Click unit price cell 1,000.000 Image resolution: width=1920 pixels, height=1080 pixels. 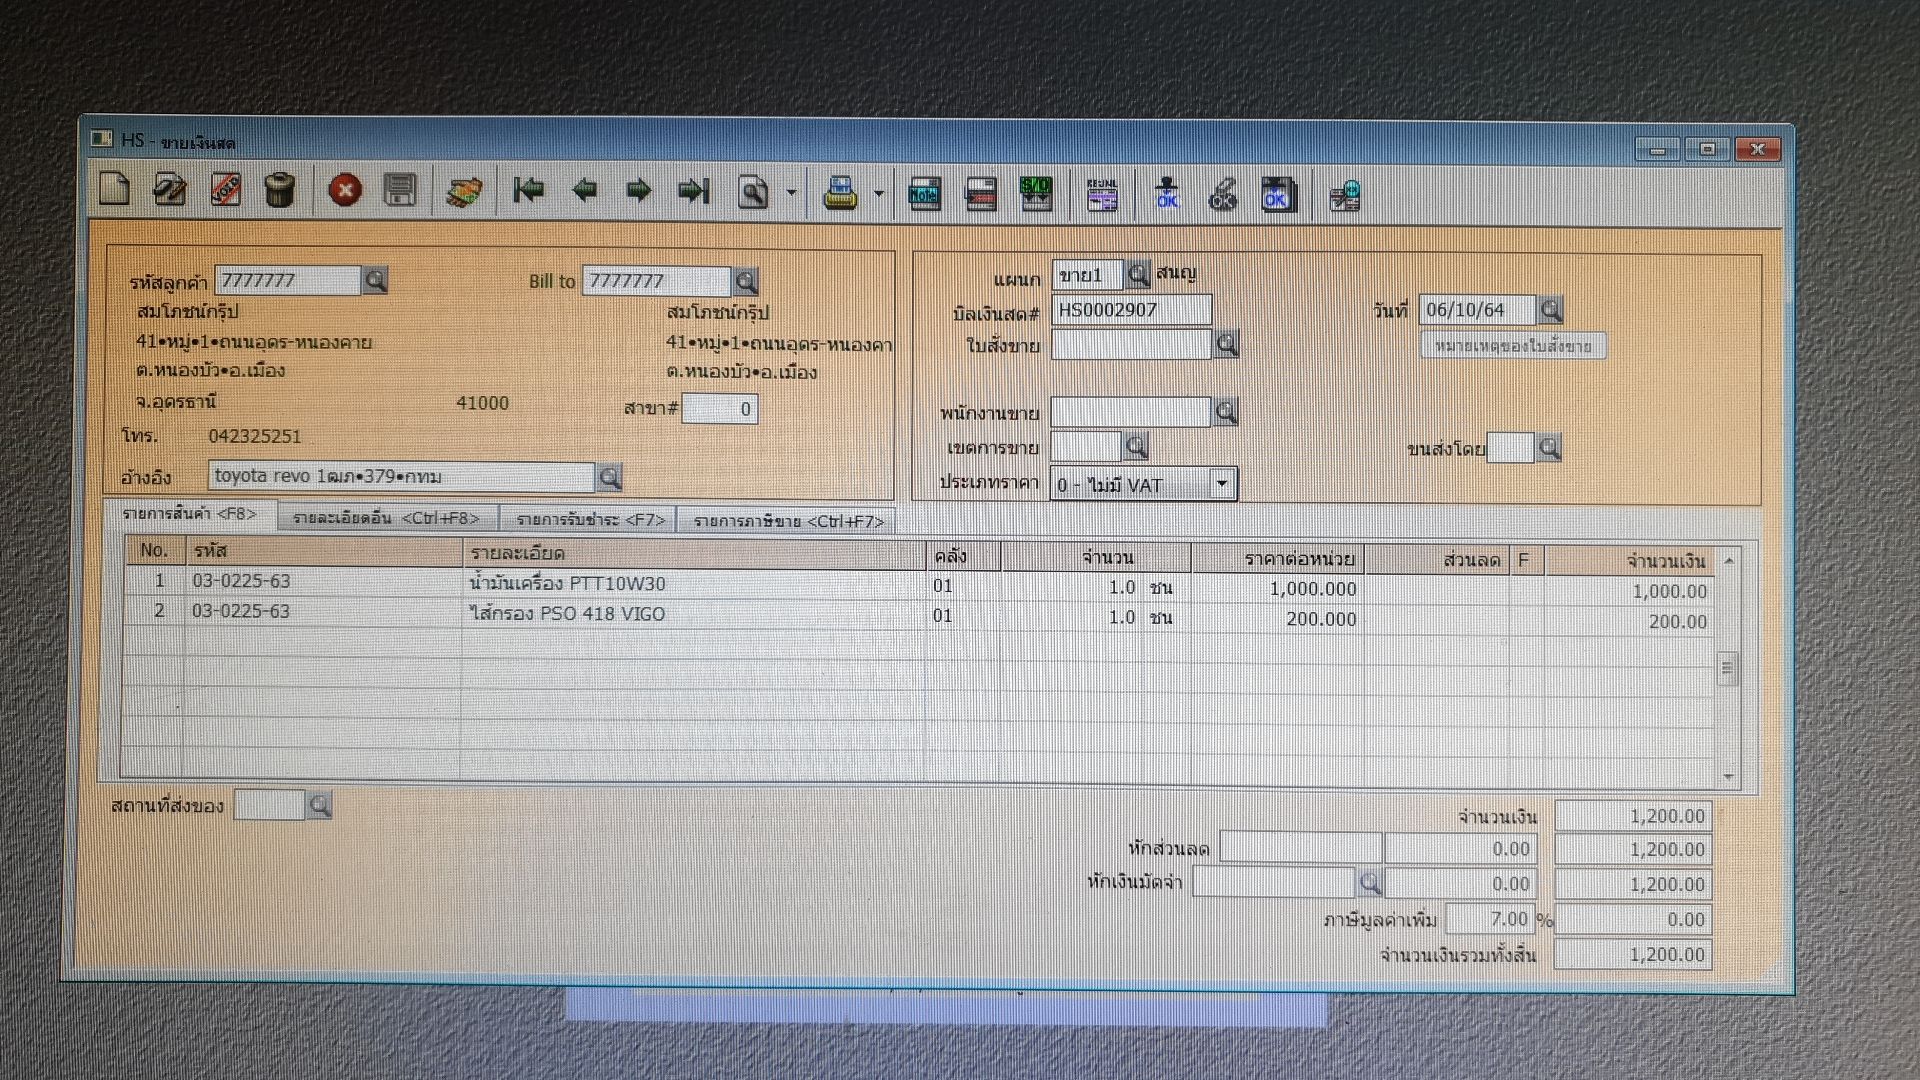pos(1279,589)
